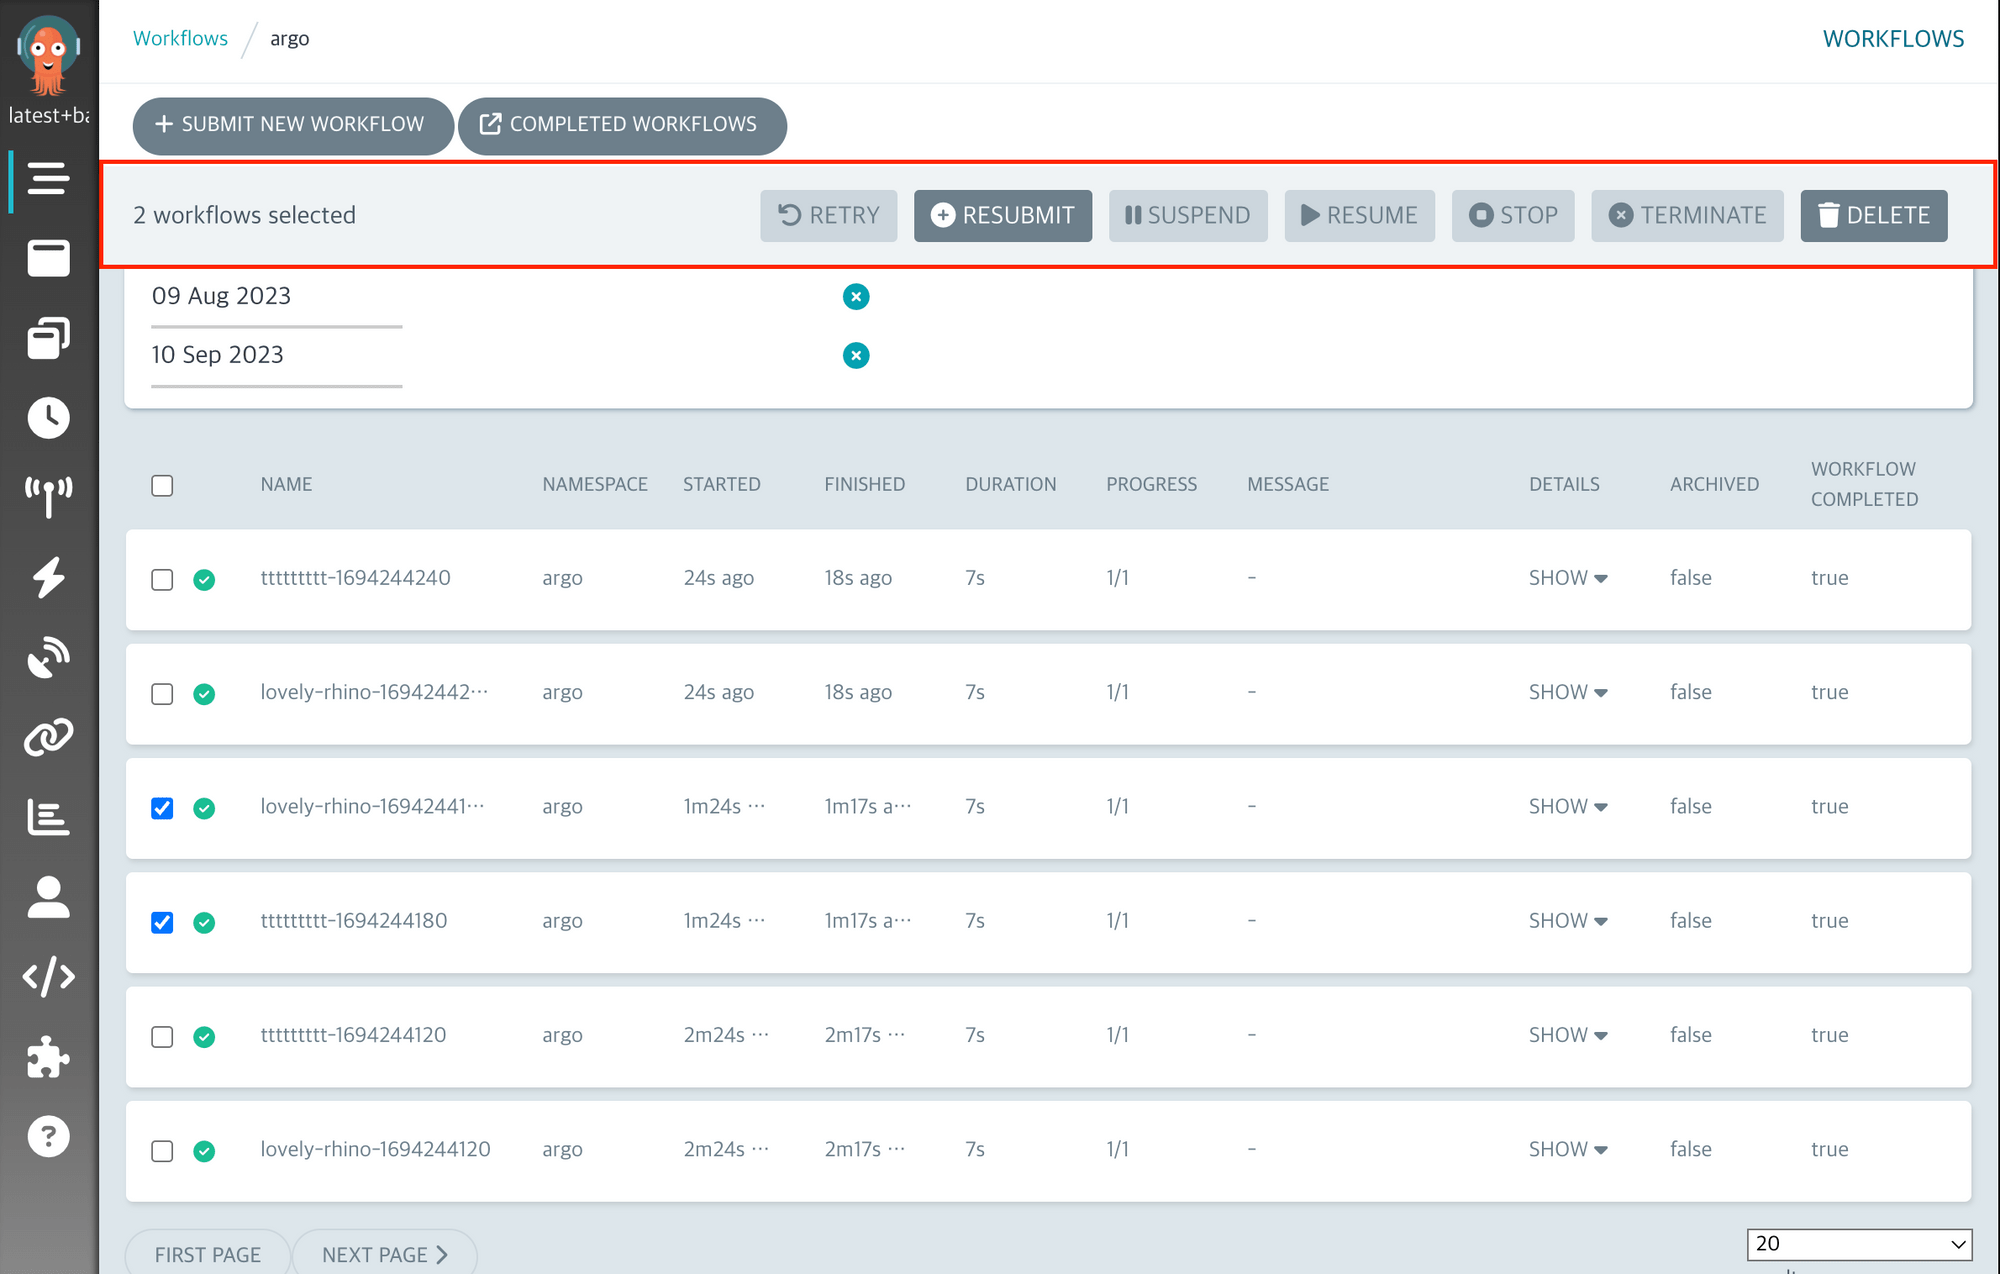The width and height of the screenshot is (2000, 1274).
Task: Check the tttttttt-1694244240 row checkbox
Action: pos(162,580)
